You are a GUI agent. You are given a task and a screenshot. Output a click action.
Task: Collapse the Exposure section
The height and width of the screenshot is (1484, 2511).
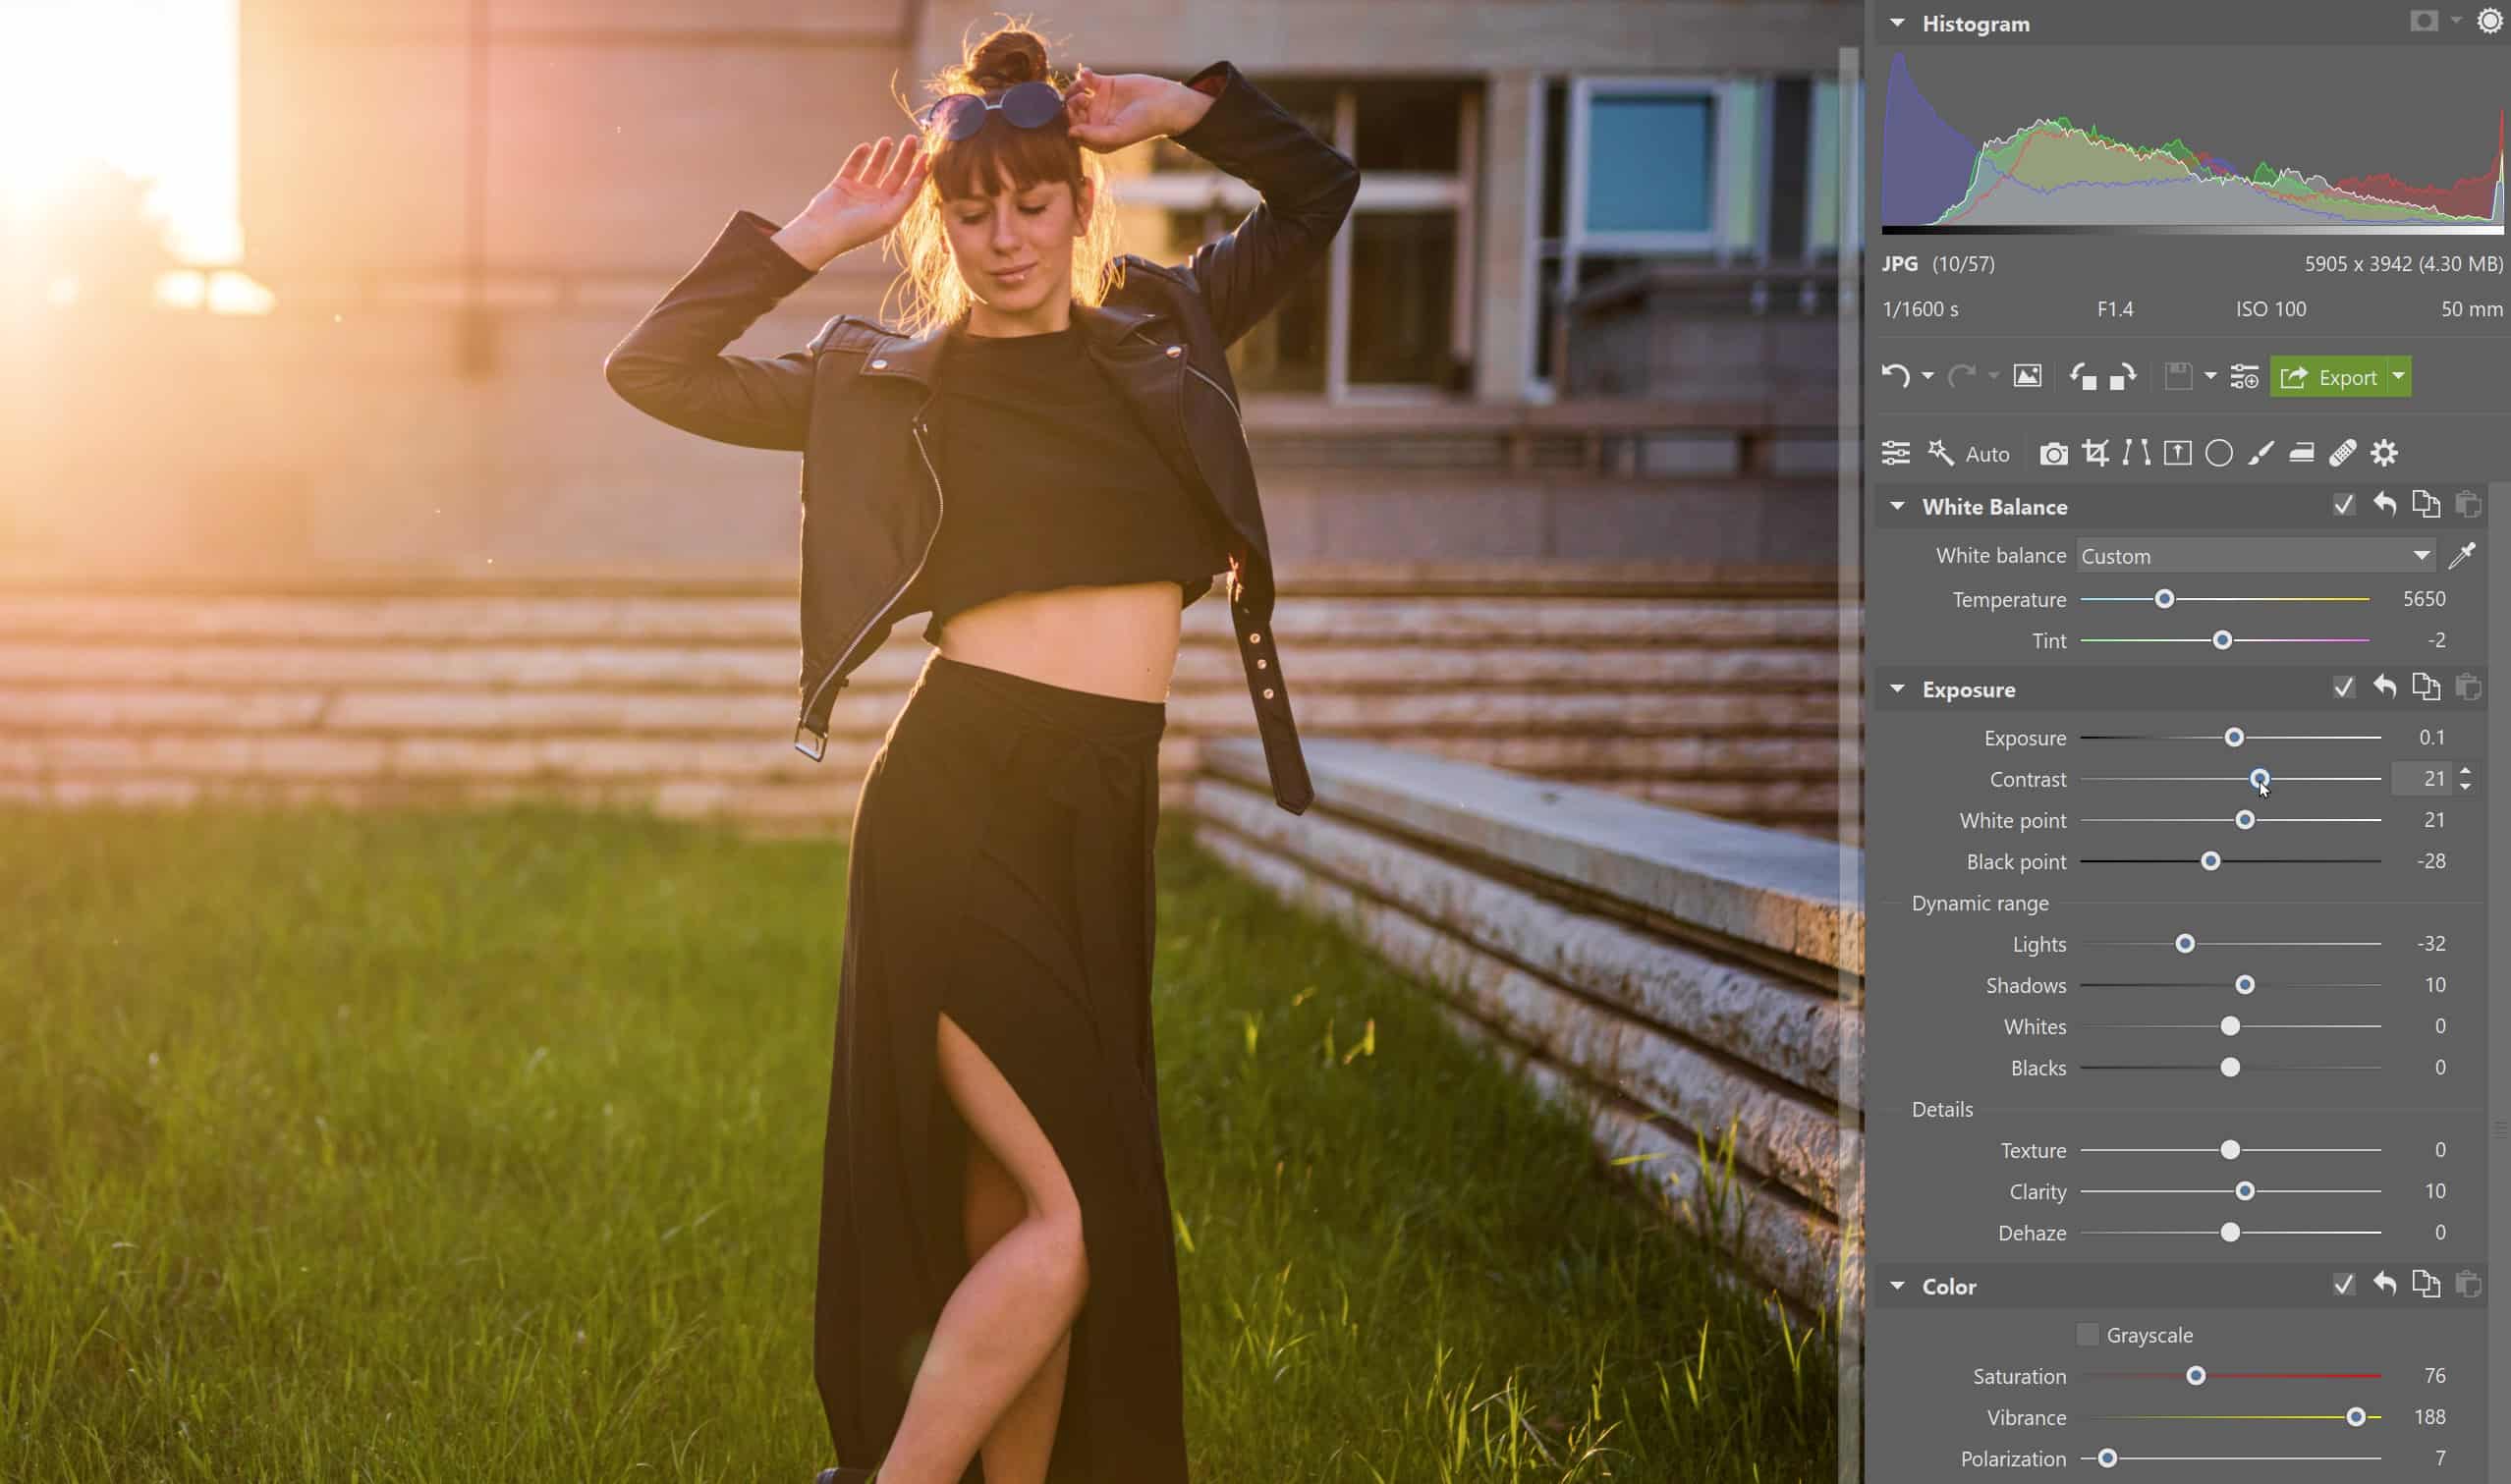(x=1897, y=689)
